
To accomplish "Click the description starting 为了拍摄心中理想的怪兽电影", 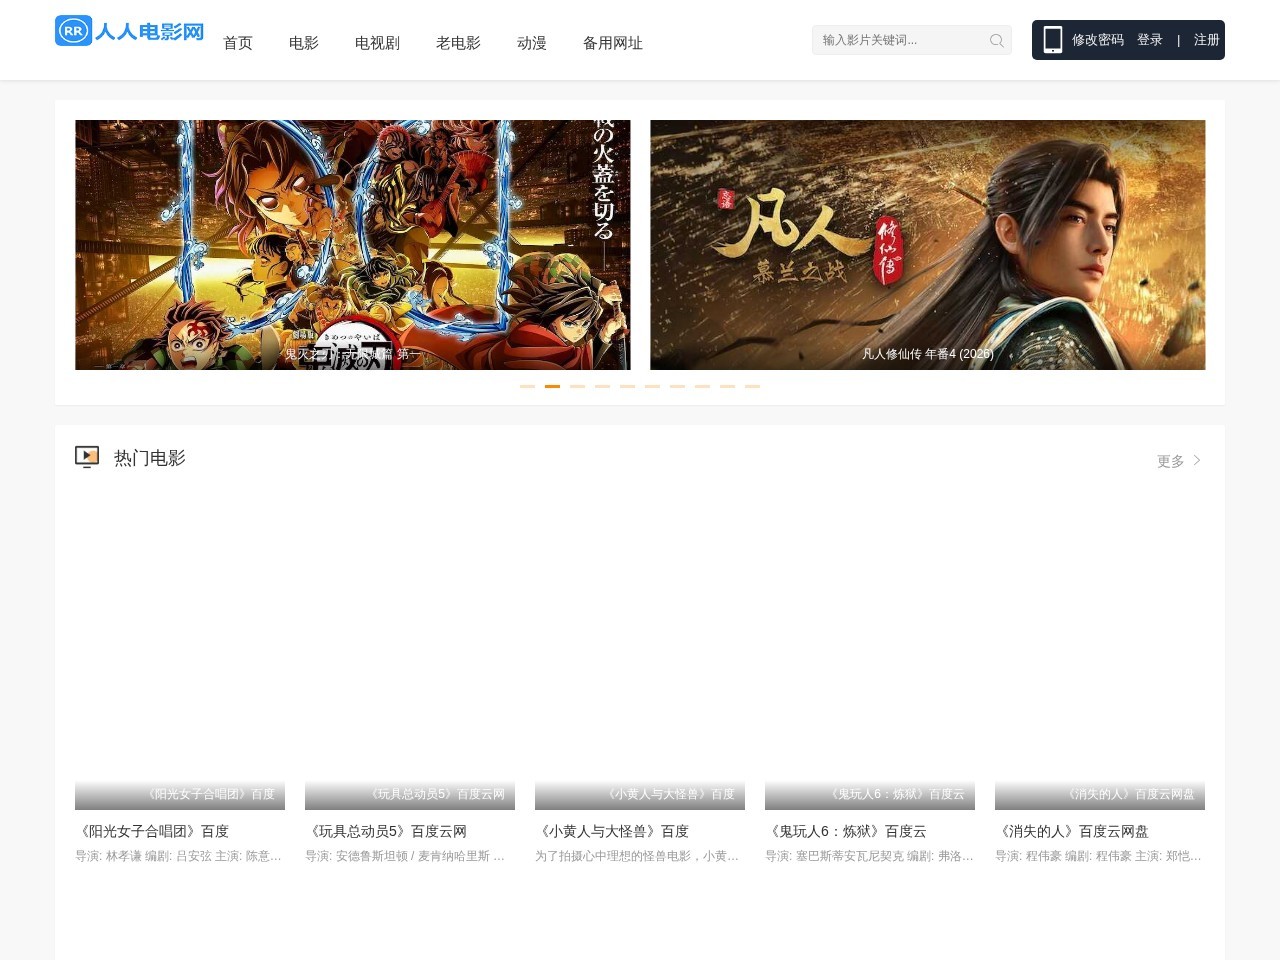I will tap(640, 856).
